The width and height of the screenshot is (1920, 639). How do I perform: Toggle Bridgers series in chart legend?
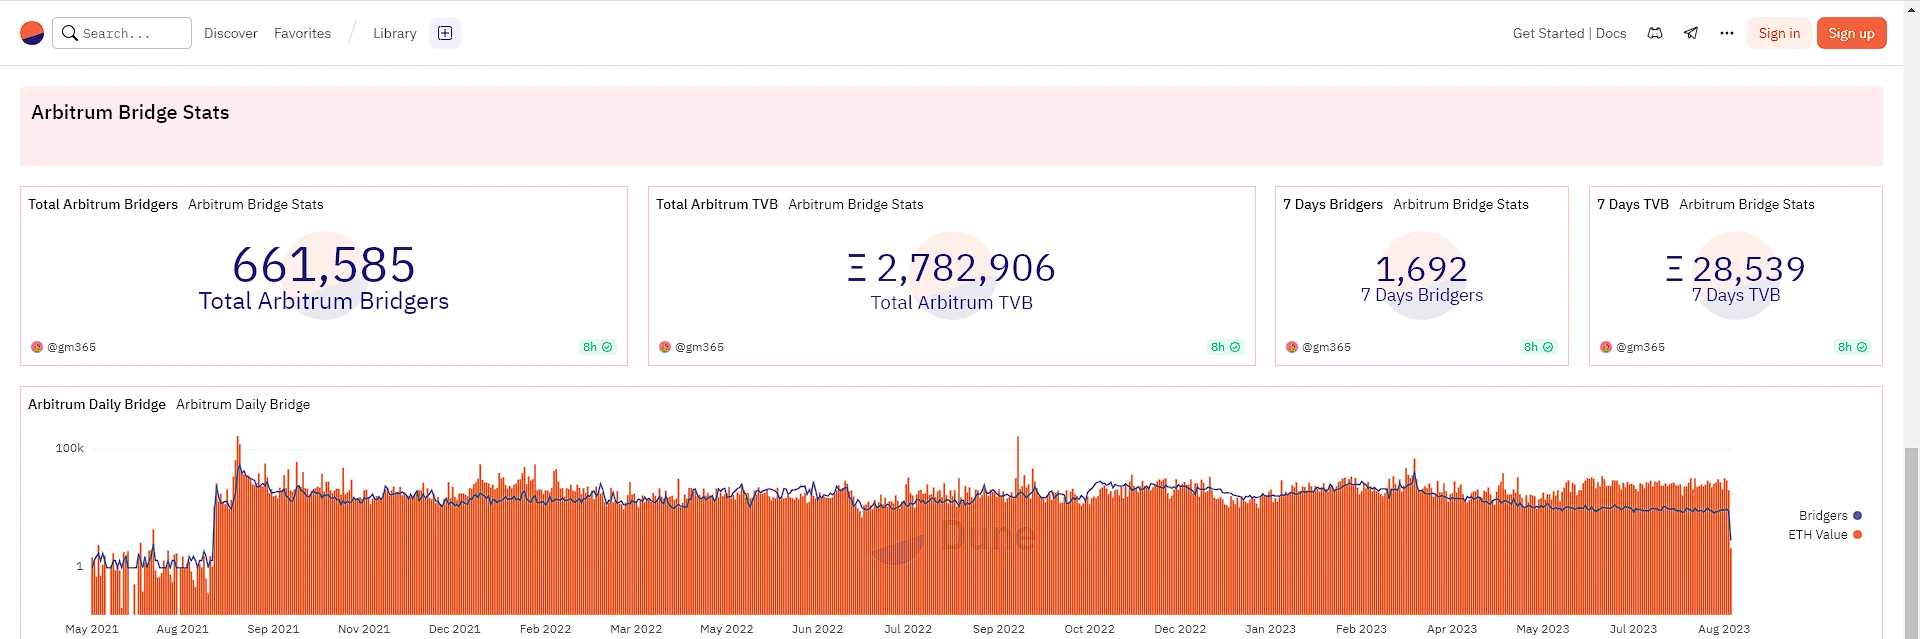(x=1830, y=516)
